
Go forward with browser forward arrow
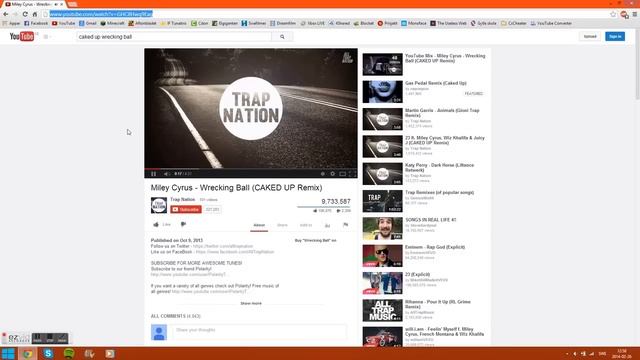15,14
